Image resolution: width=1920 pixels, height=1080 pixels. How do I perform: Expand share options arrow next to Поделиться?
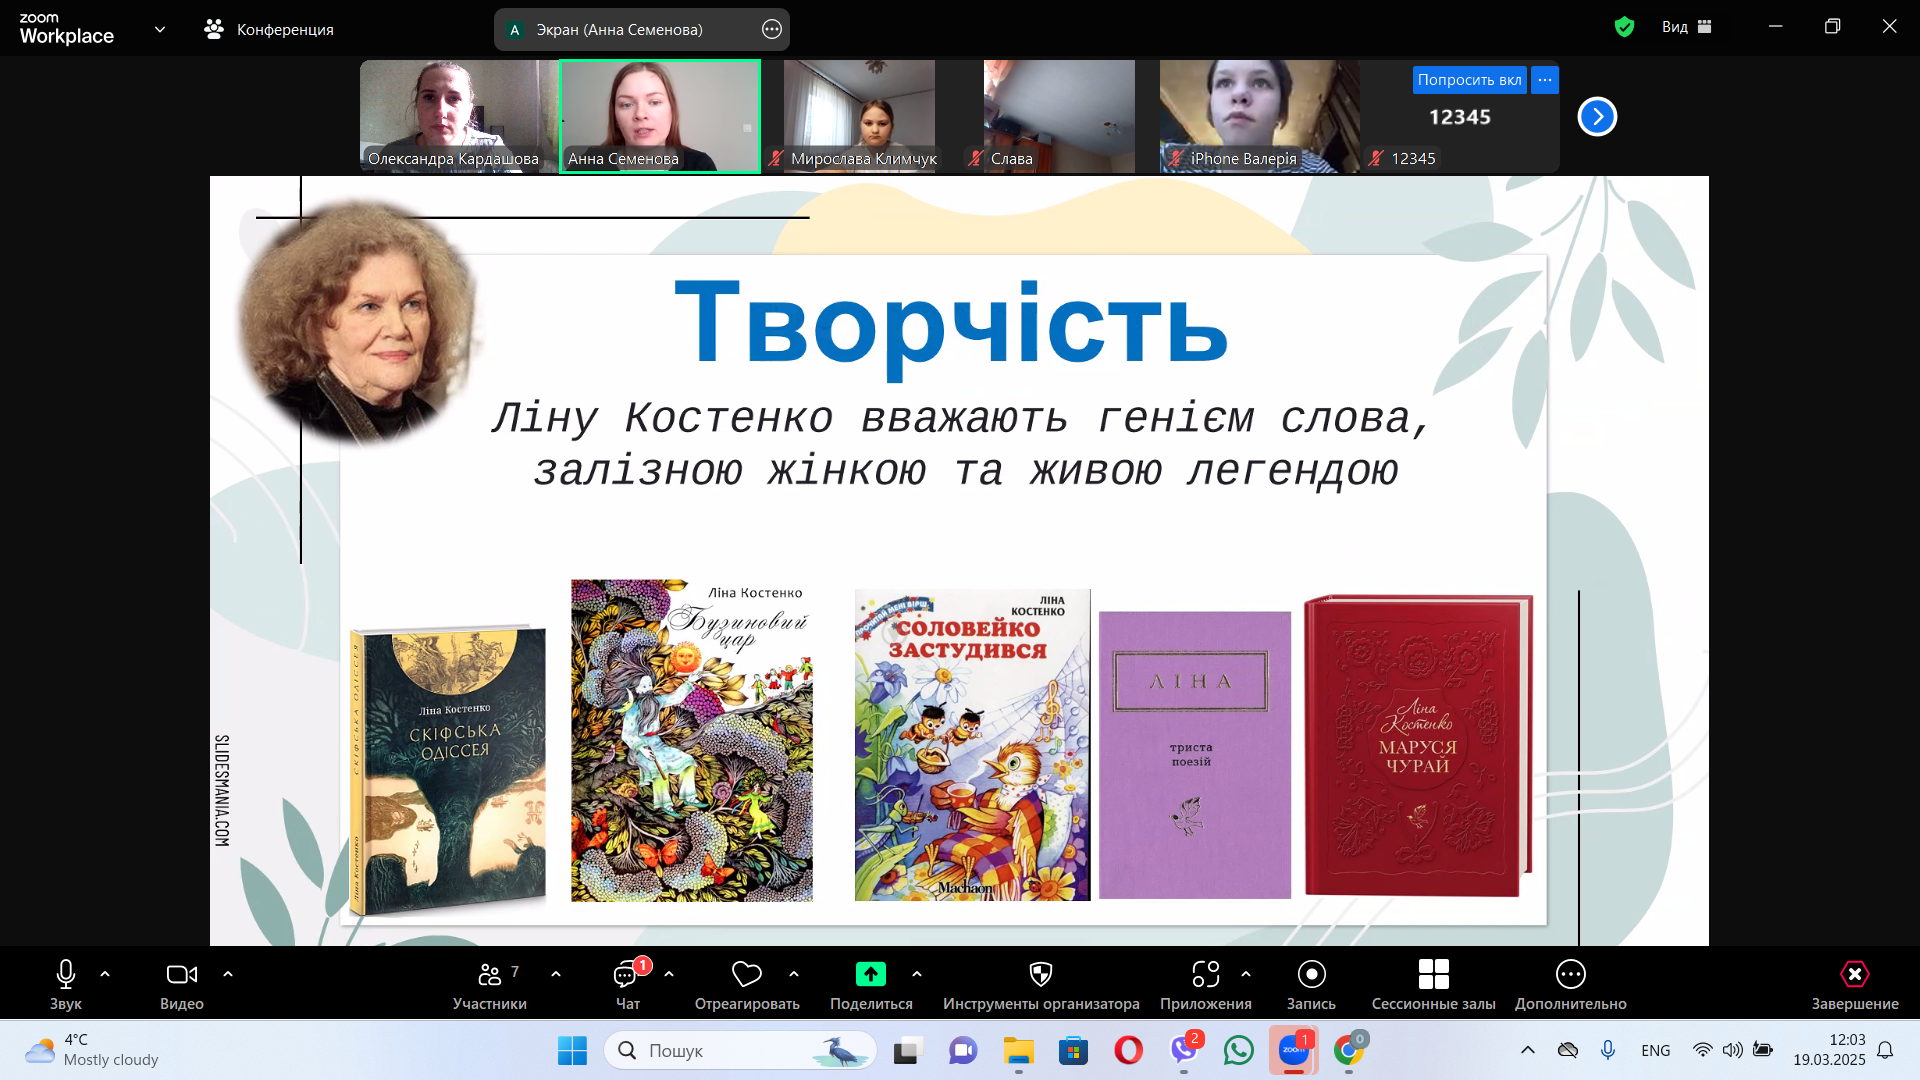(917, 974)
